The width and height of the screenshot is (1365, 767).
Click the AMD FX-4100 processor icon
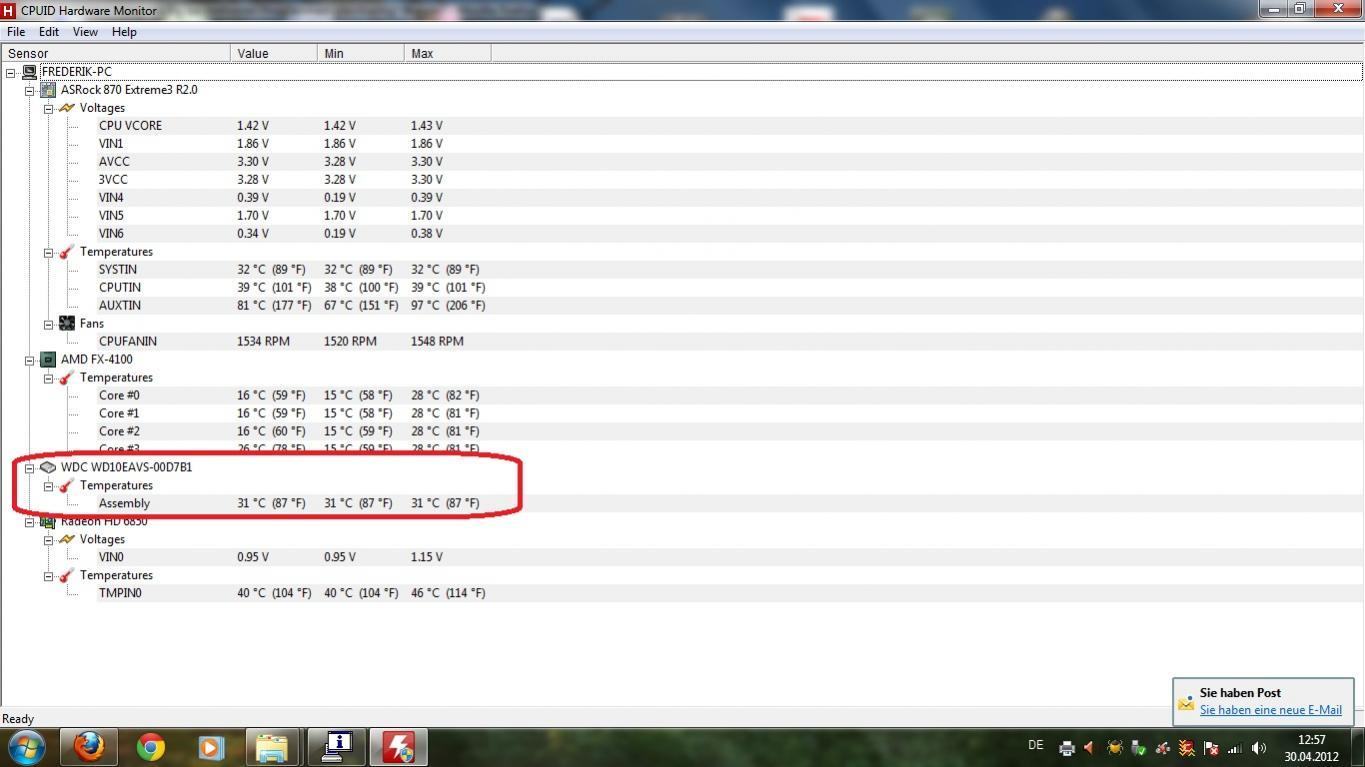(x=48, y=360)
